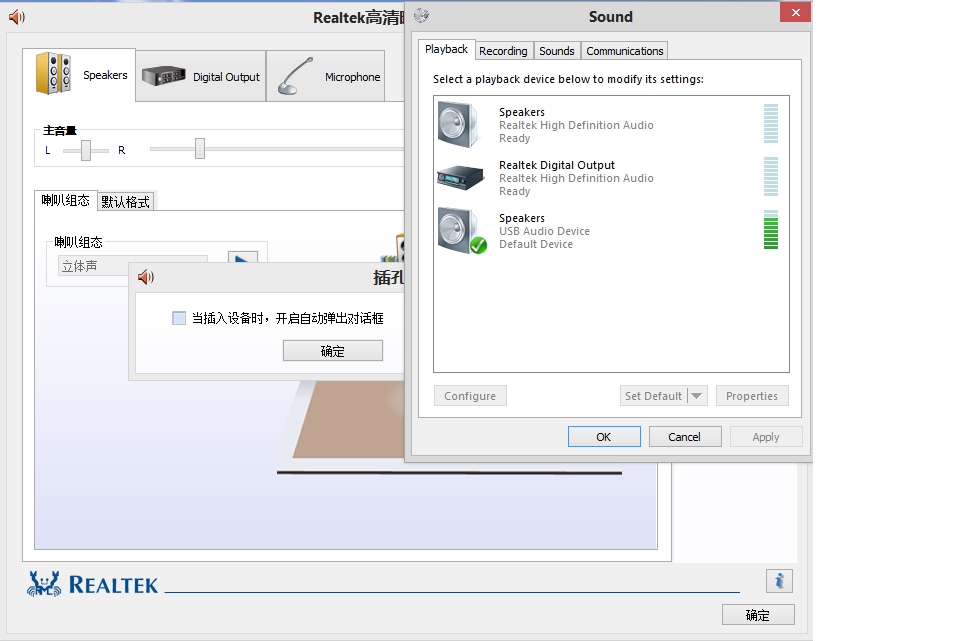Adjust the main volume slider
Viewport: 960px width, 641px height.
200,148
